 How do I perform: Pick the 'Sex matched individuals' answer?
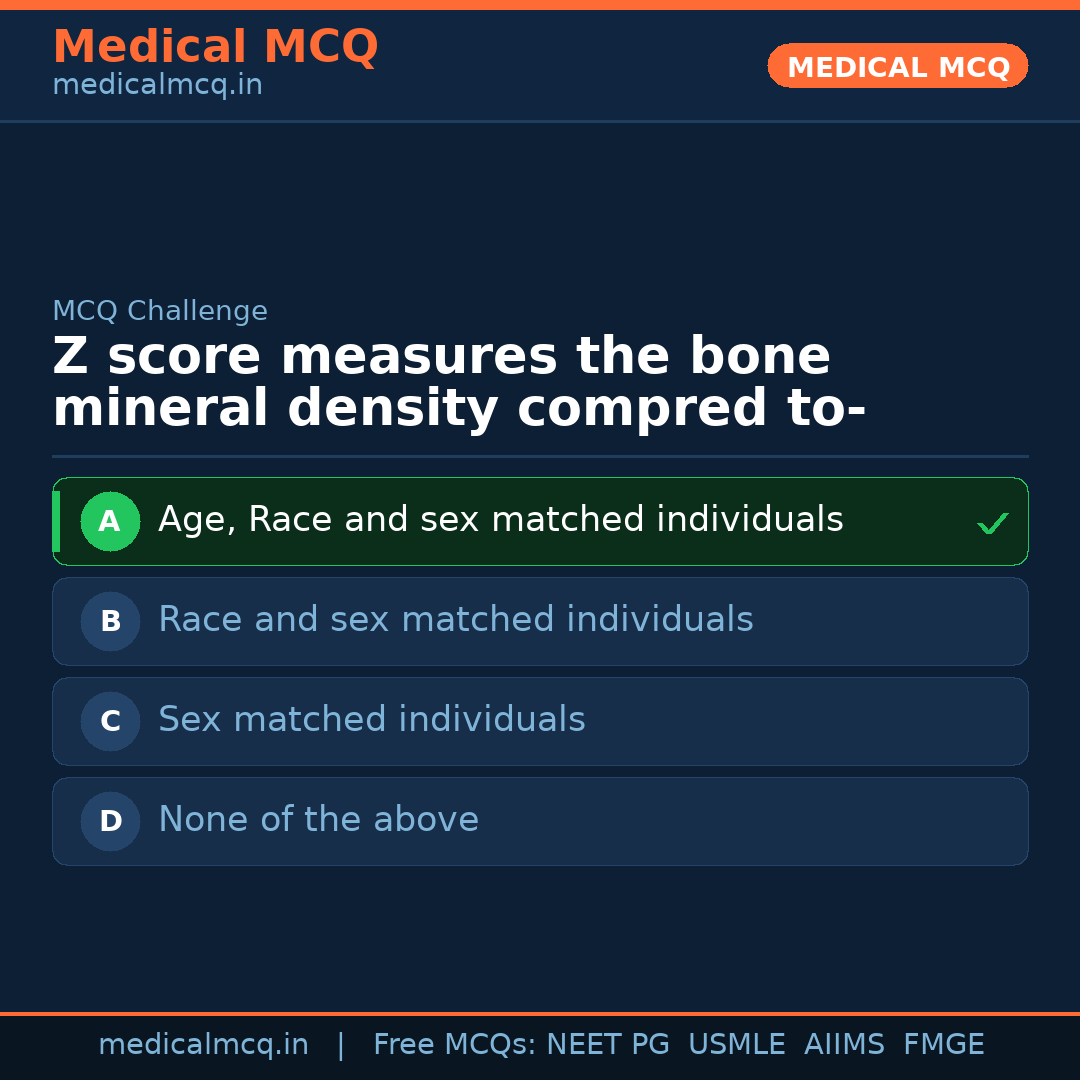(x=371, y=720)
